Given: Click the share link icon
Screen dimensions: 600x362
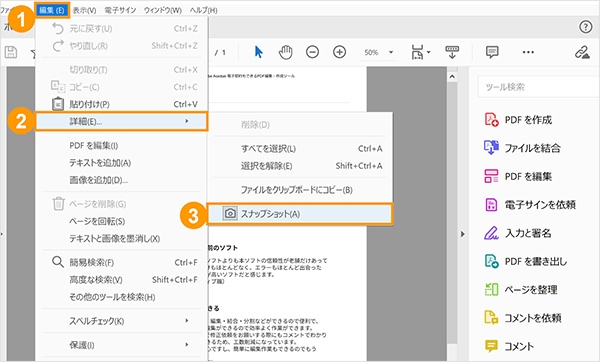Looking at the screenshot, I should (x=582, y=52).
